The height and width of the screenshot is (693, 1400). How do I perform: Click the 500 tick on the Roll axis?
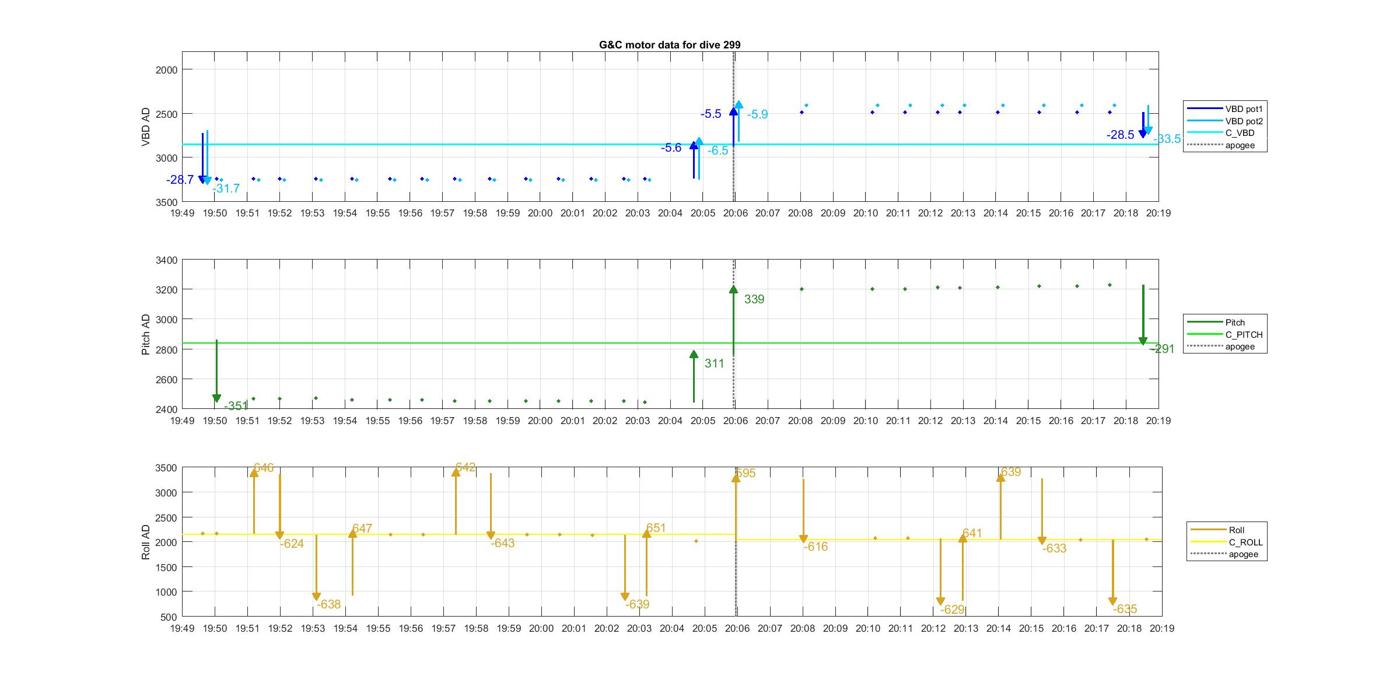coord(169,617)
